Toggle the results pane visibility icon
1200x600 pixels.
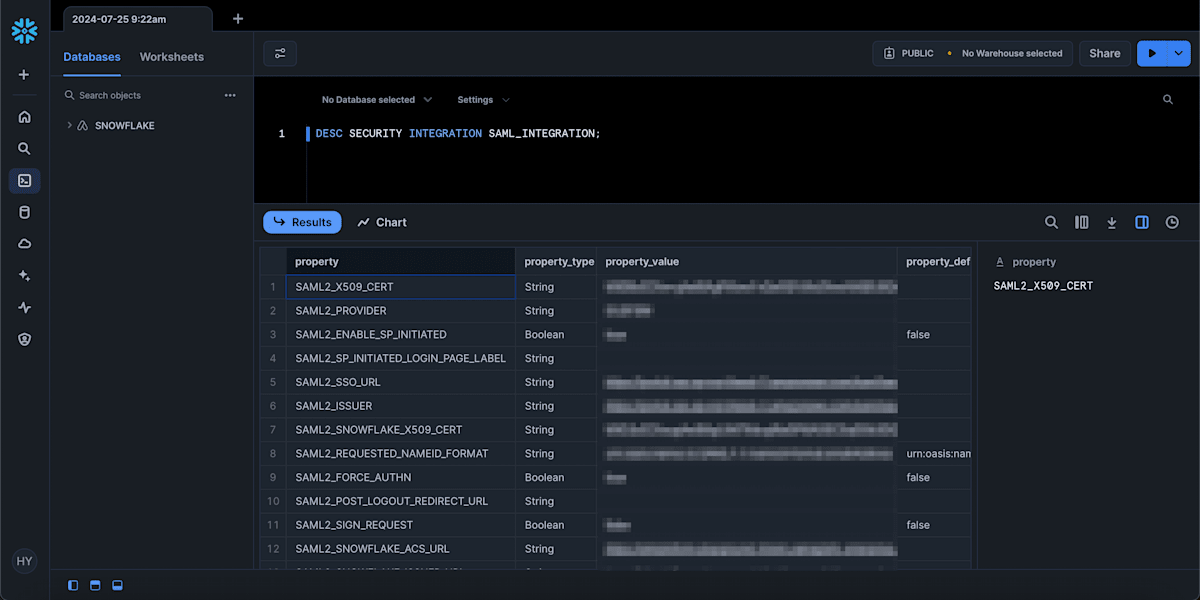click(117, 585)
